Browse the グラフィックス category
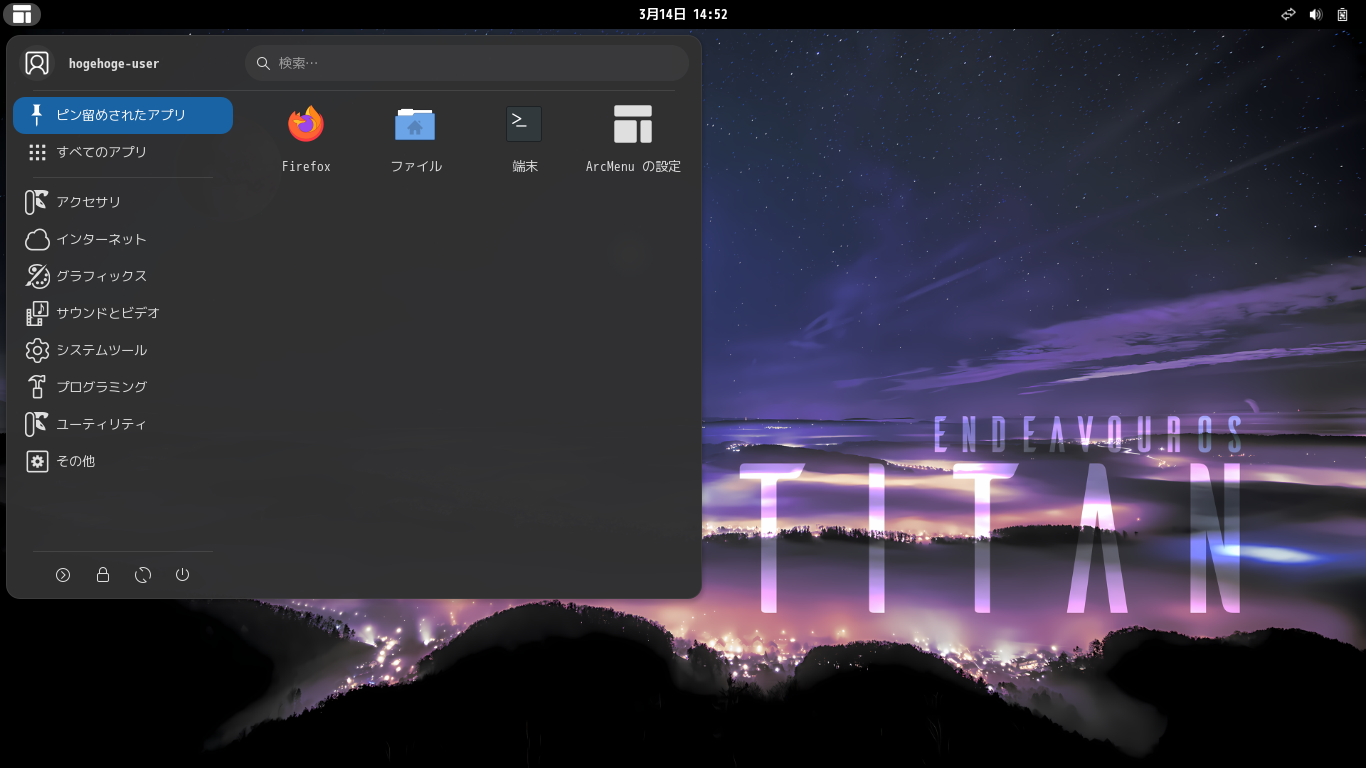The height and width of the screenshot is (768, 1366). pyautogui.click(x=123, y=276)
